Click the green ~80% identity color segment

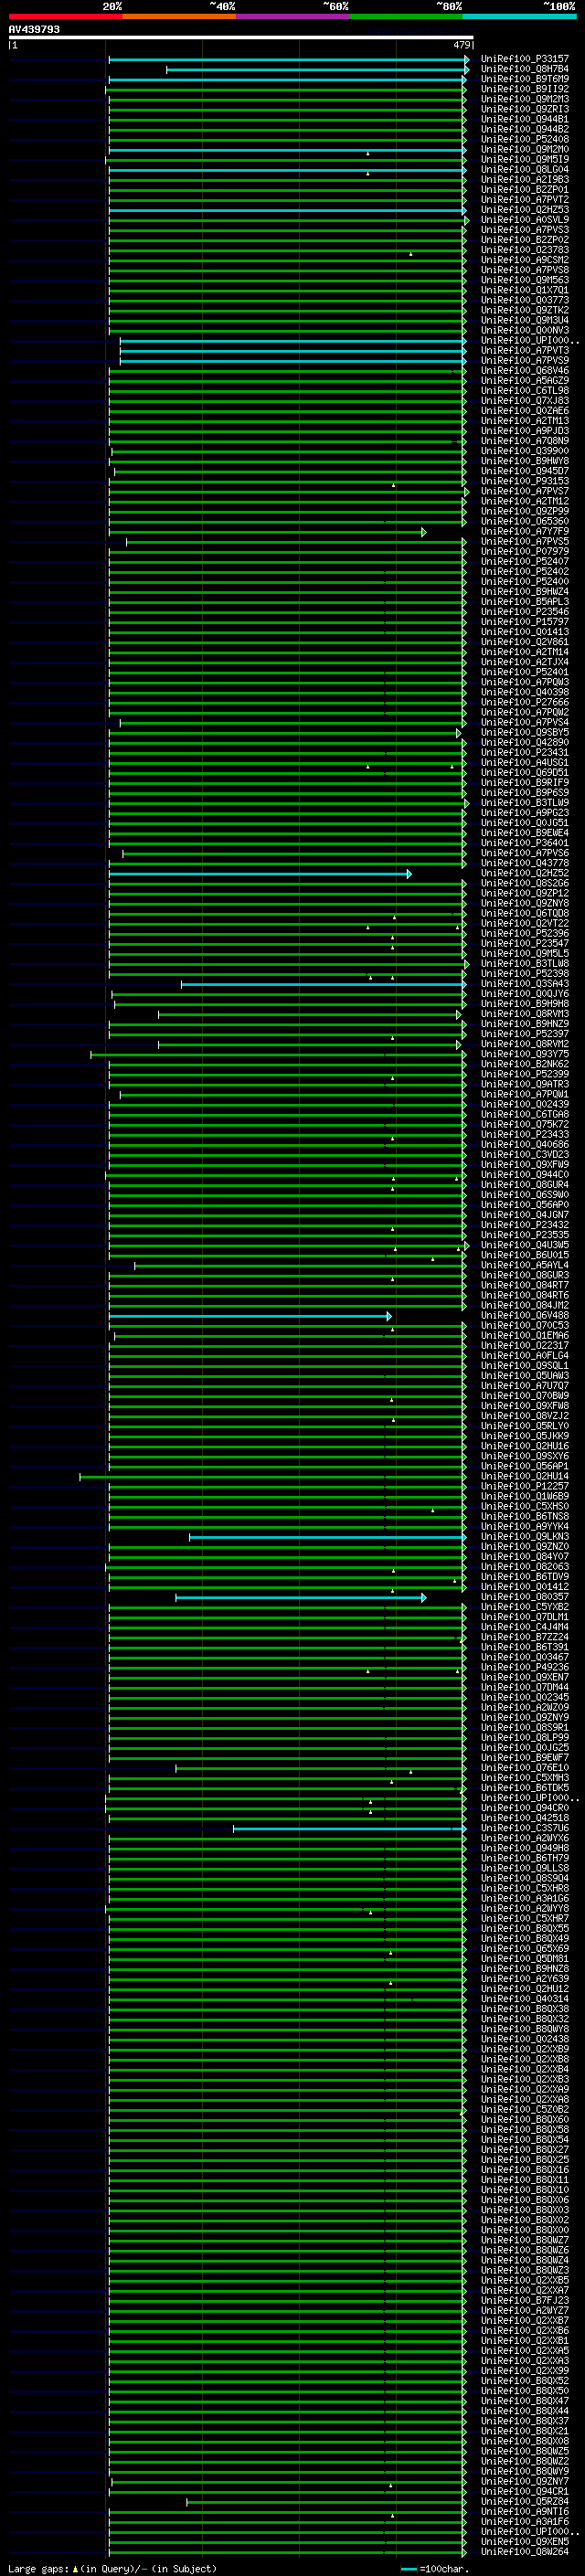pos(406,16)
